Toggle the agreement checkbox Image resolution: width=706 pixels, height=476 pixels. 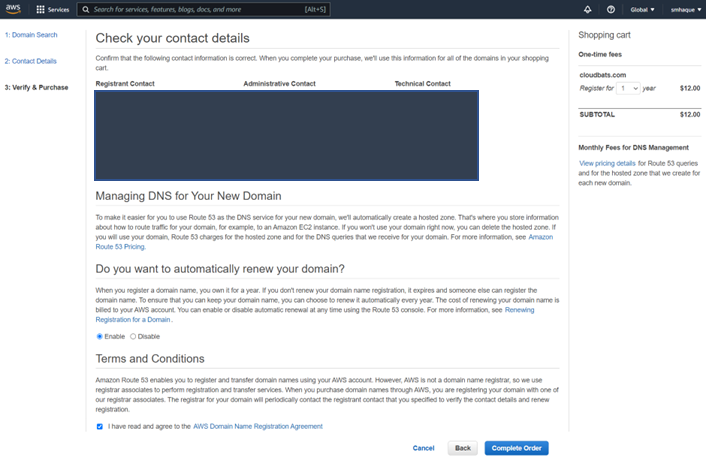(99, 426)
